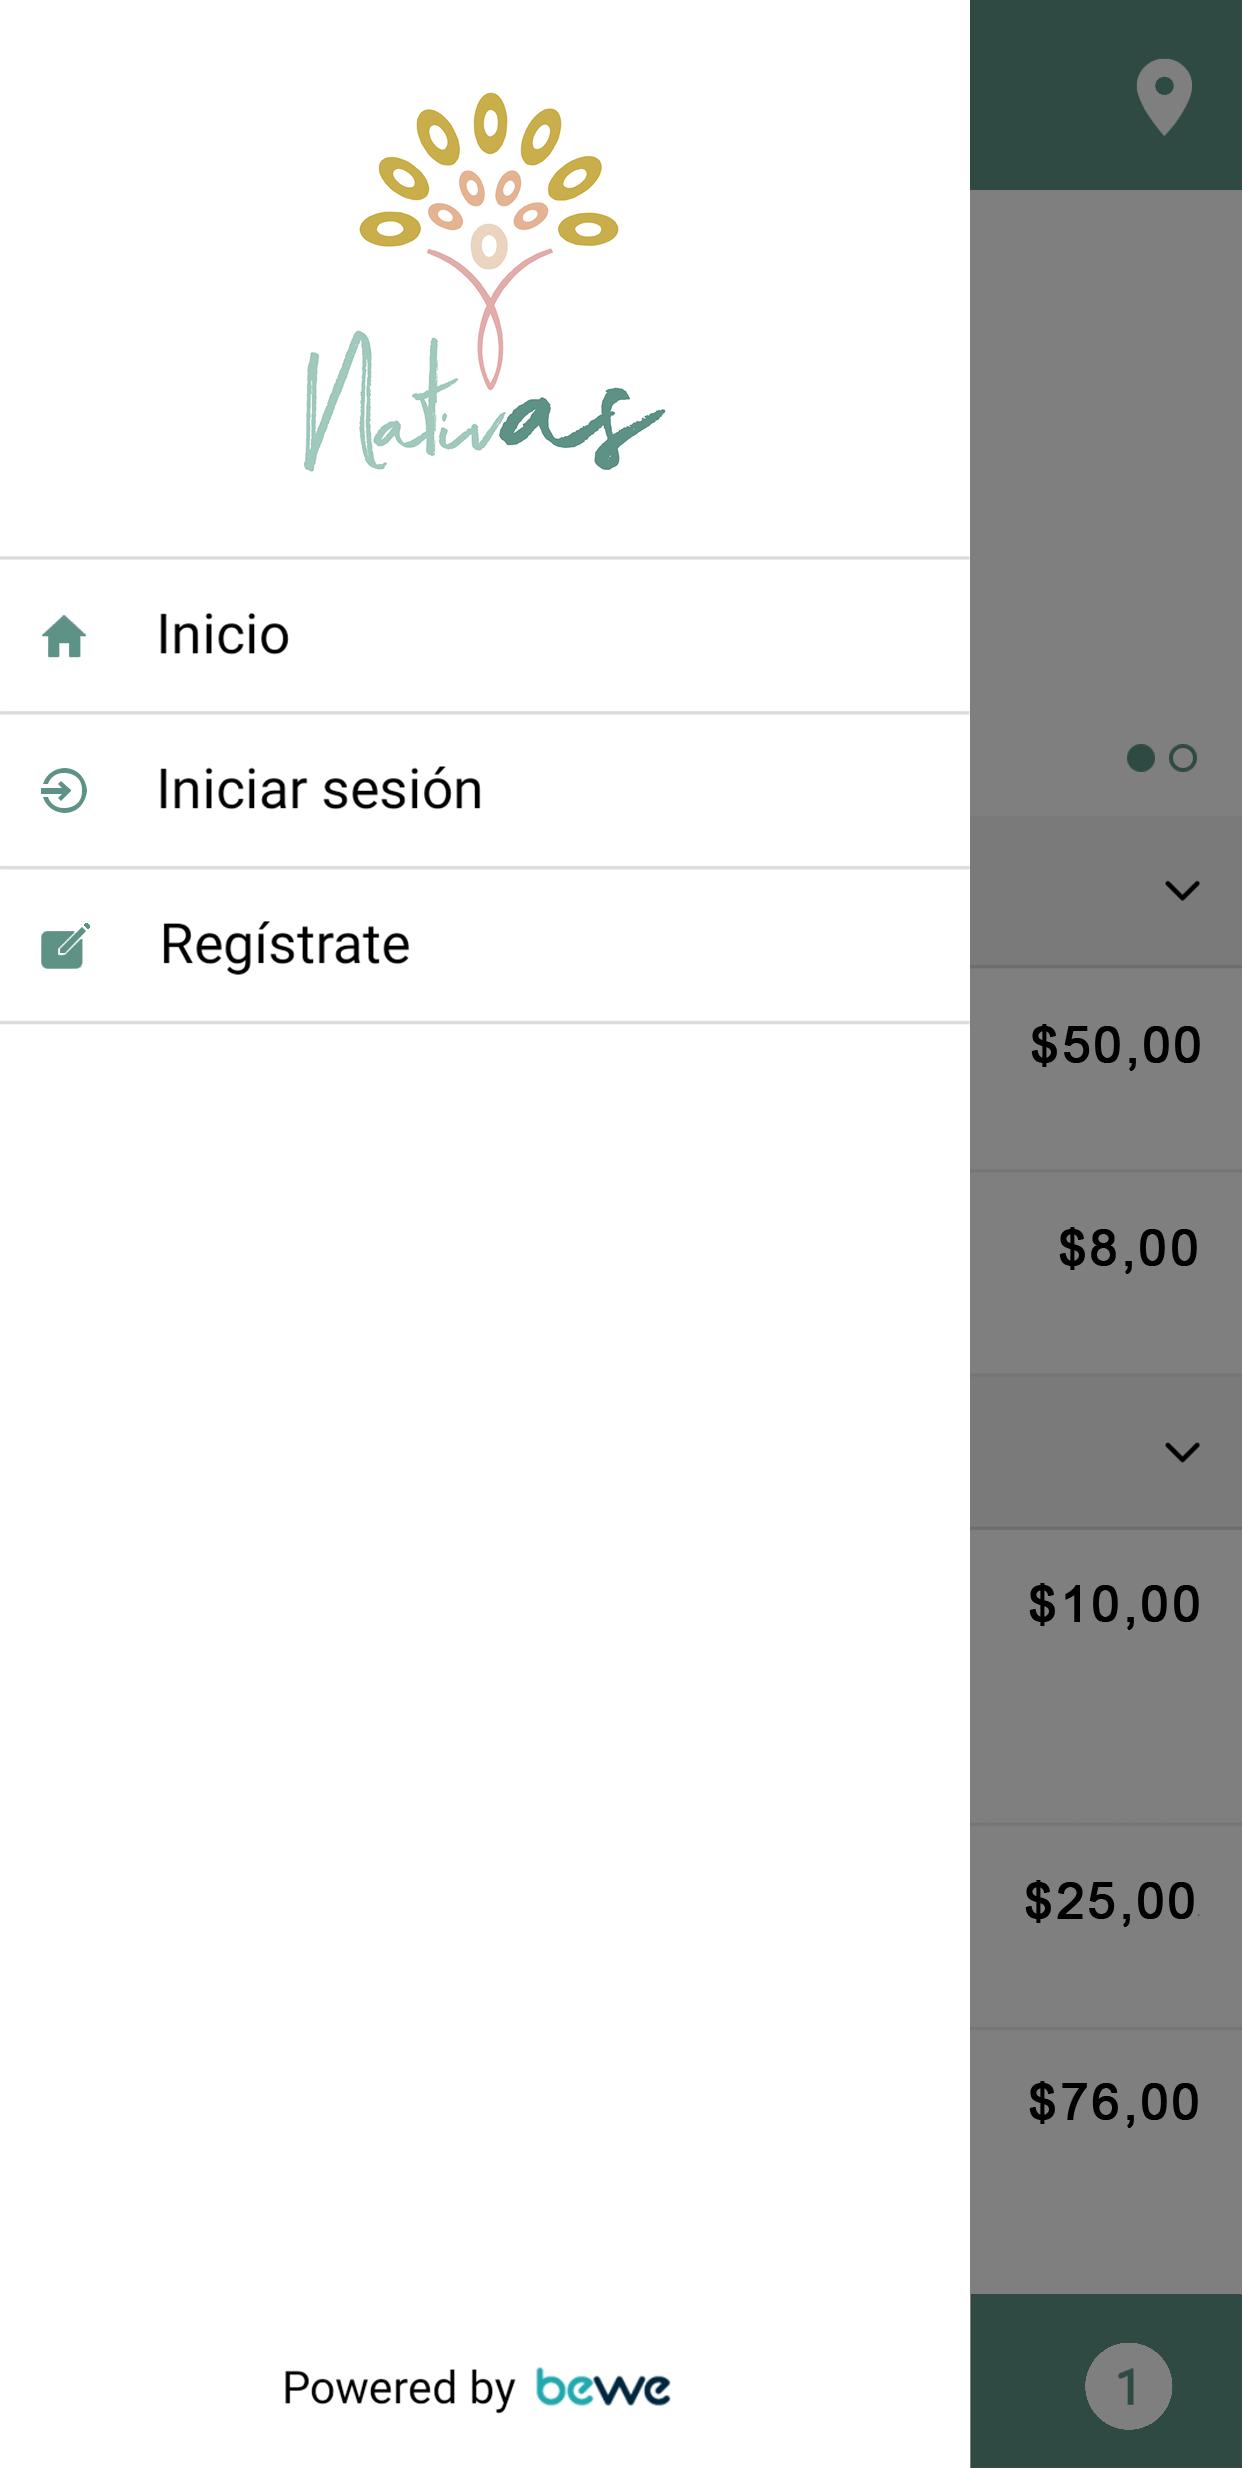Image resolution: width=1242 pixels, height=2468 pixels.
Task: Expand the lower category chevron
Action: tap(1182, 1452)
